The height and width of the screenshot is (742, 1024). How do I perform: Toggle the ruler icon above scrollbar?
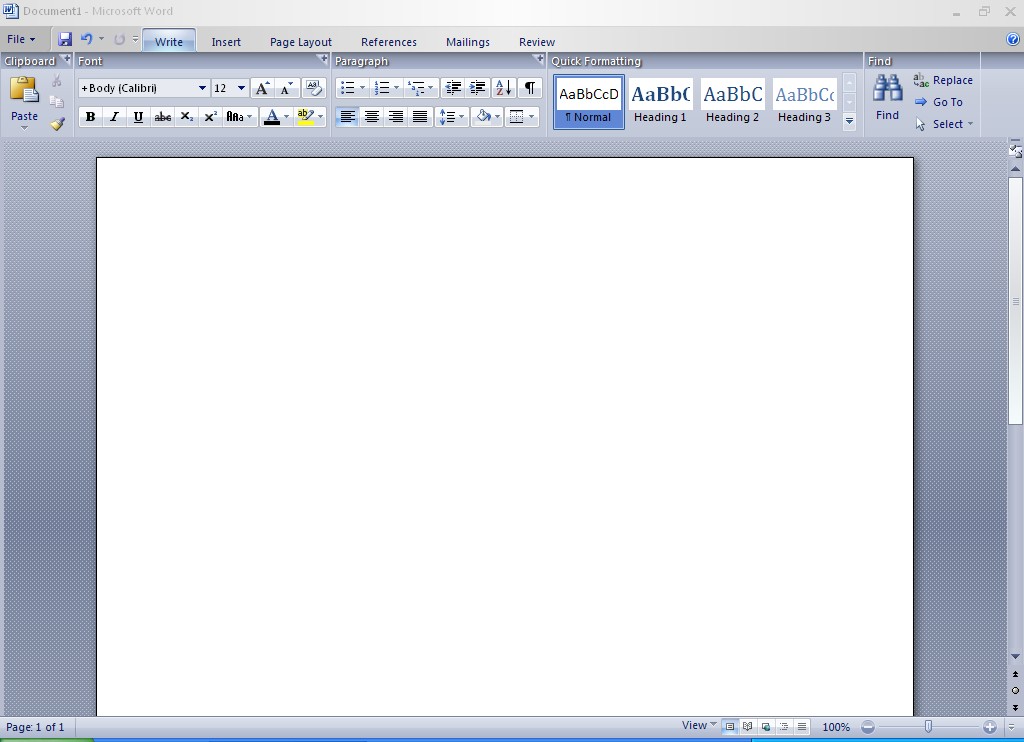1015,150
